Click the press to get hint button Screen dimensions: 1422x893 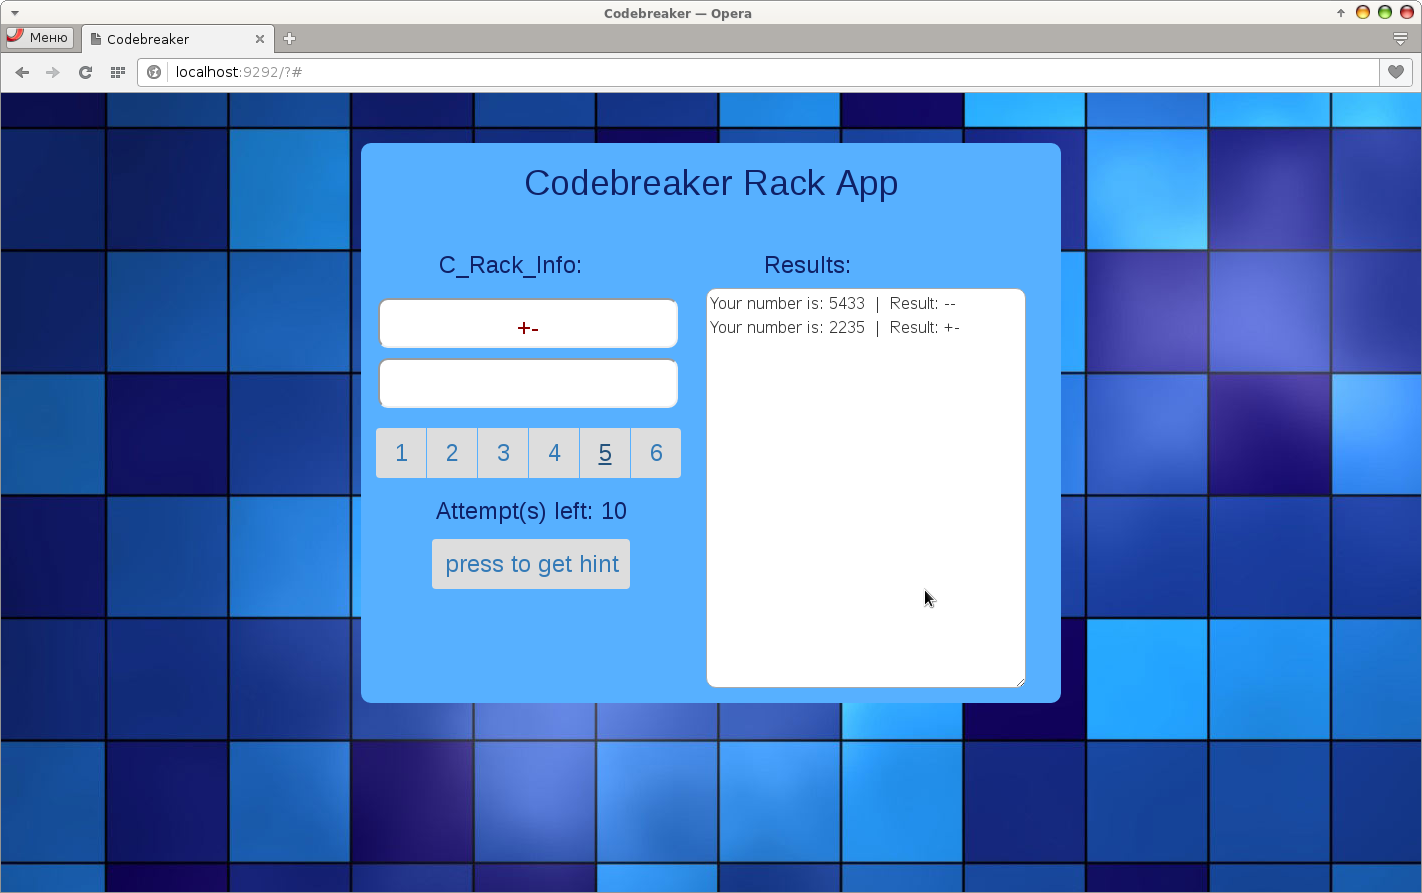pos(531,564)
